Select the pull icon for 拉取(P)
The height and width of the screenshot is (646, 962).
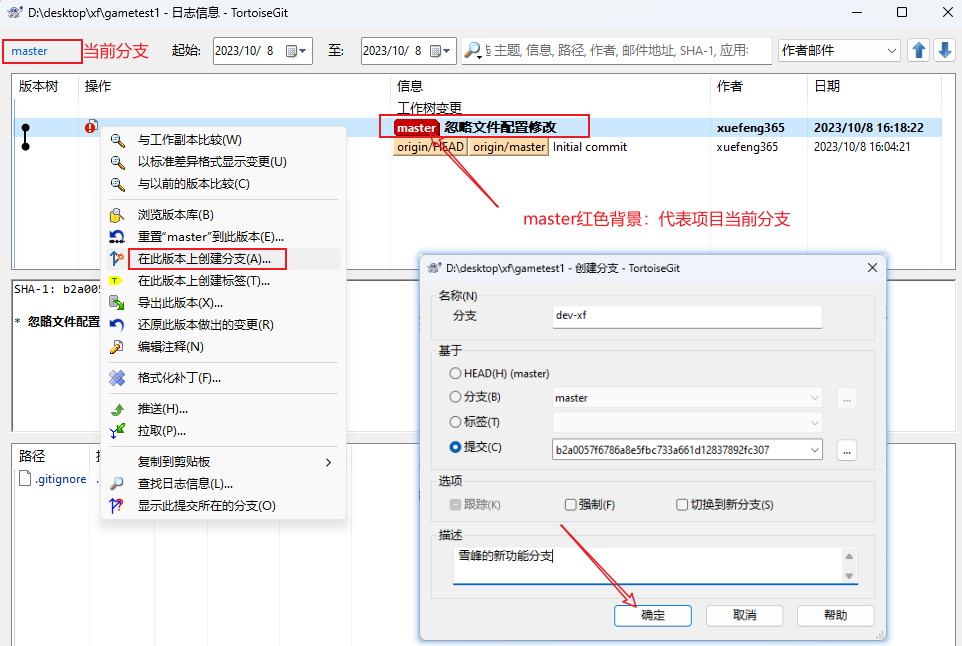pyautogui.click(x=116, y=430)
